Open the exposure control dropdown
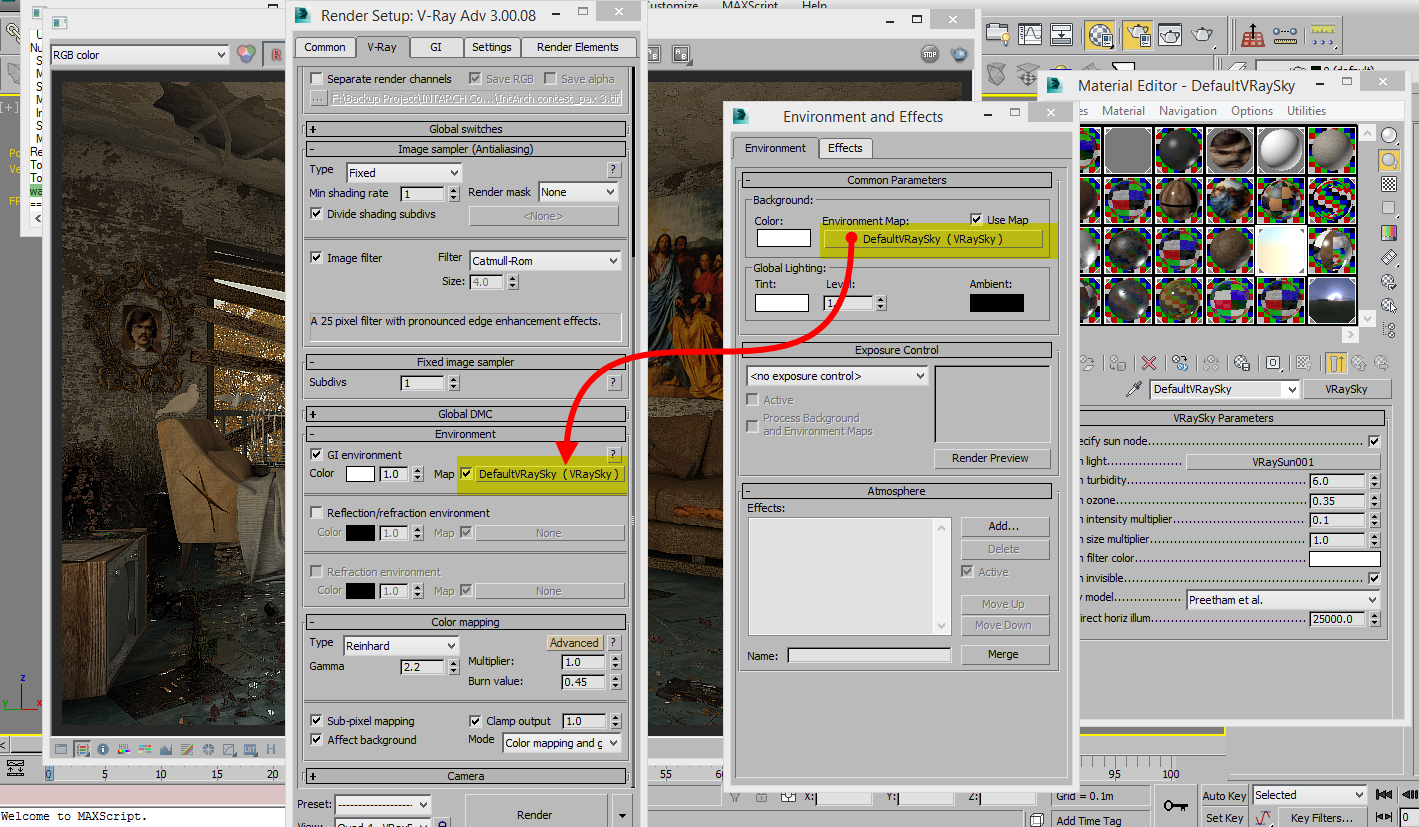Viewport: 1419px width, 827px height. coord(836,375)
